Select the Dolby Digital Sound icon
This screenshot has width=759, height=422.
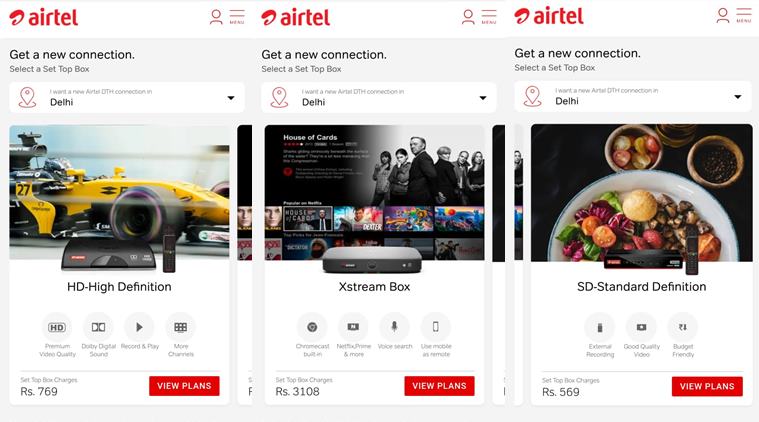(x=98, y=328)
